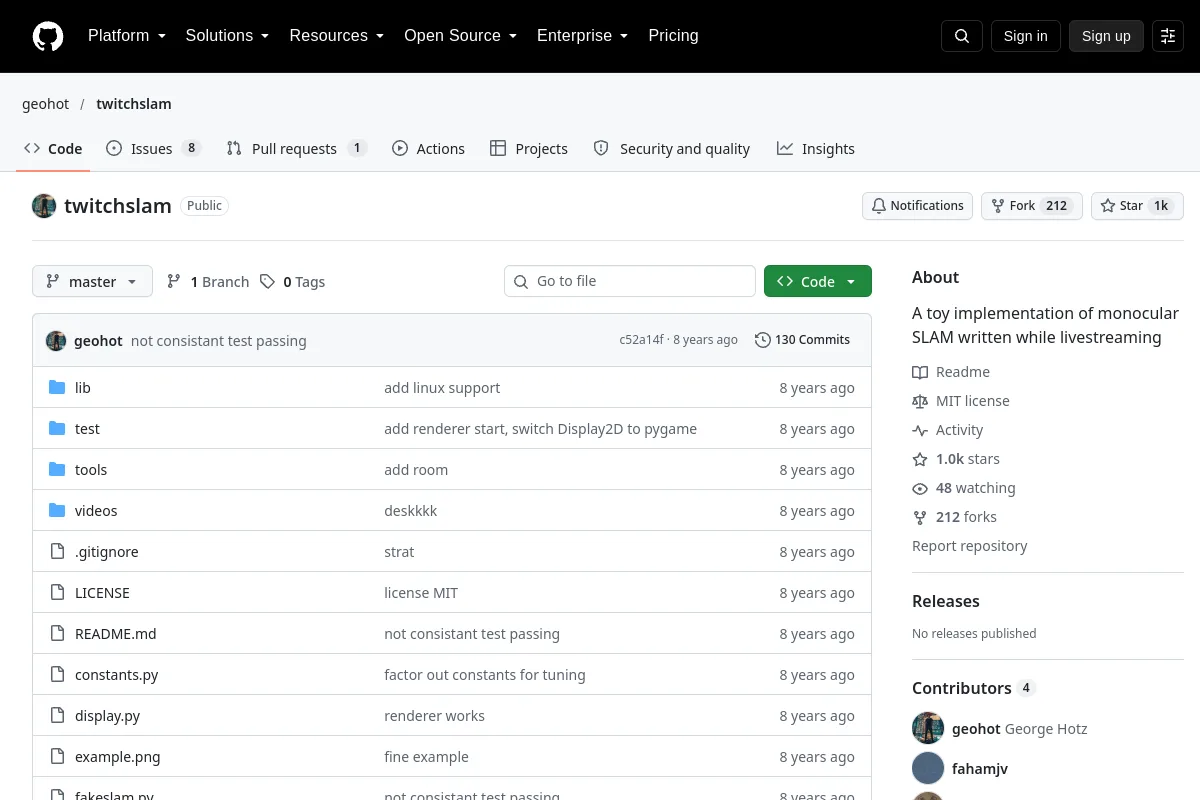Click the lib folder icon
The image size is (1200, 800).
[57, 387]
